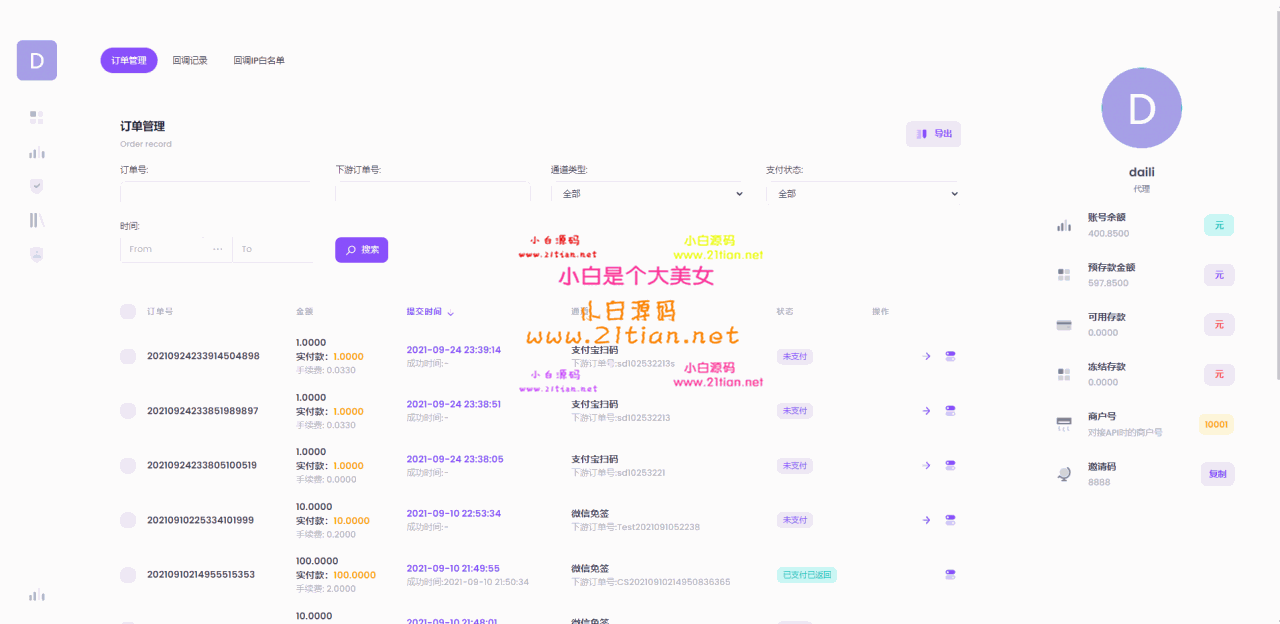Screen dimensions: 1280x624
Task: Open the books library sidebar icon
Action: click(37, 220)
